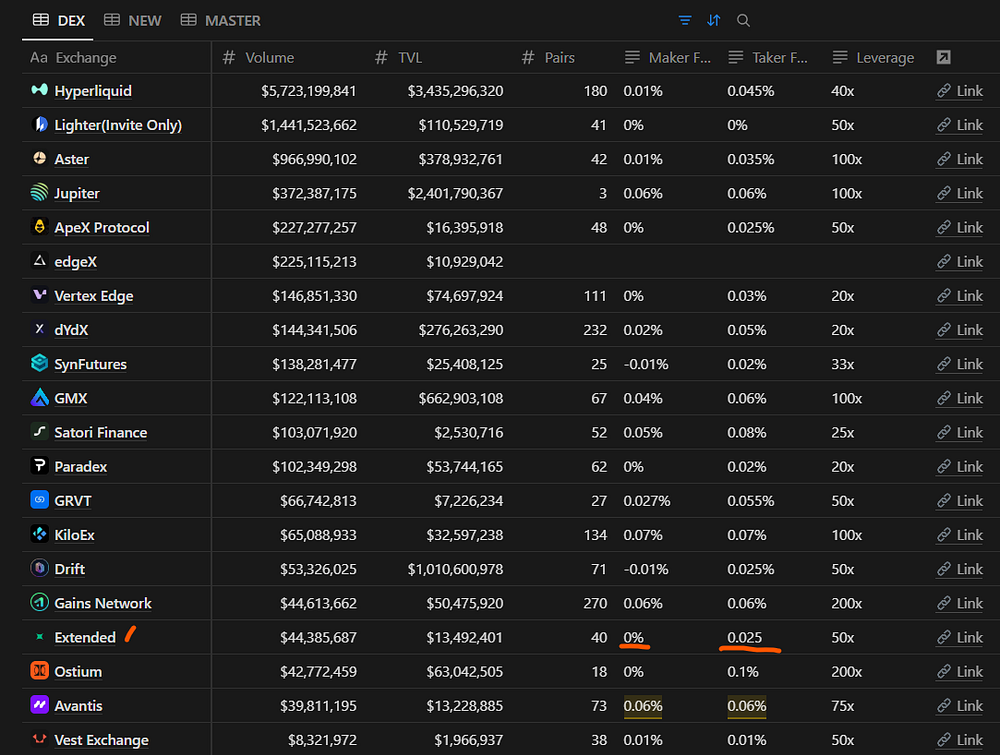Click the Paradex logo icon
Viewport: 1000px width, 755px height.
pyautogui.click(x=40, y=465)
